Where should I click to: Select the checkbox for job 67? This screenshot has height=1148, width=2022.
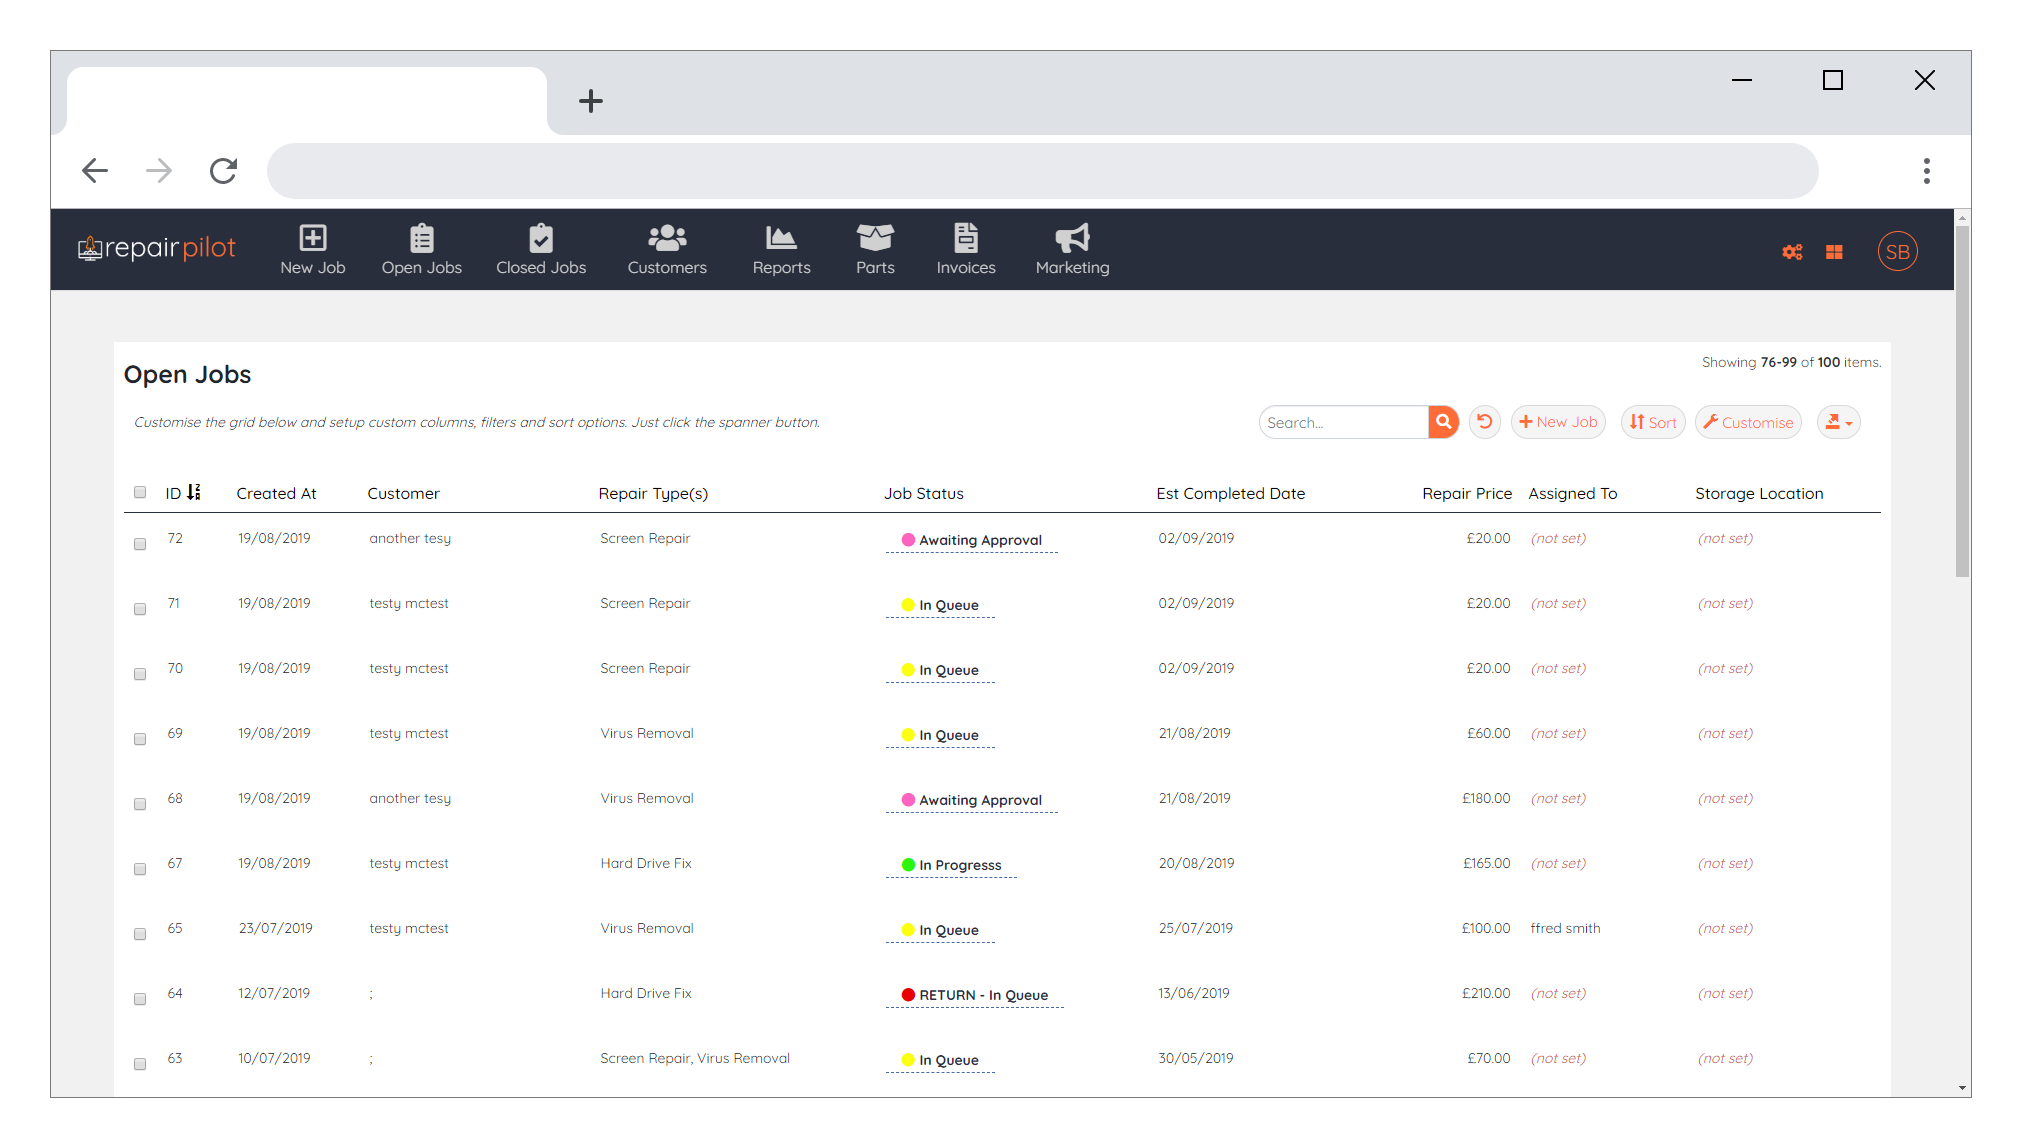coord(140,869)
